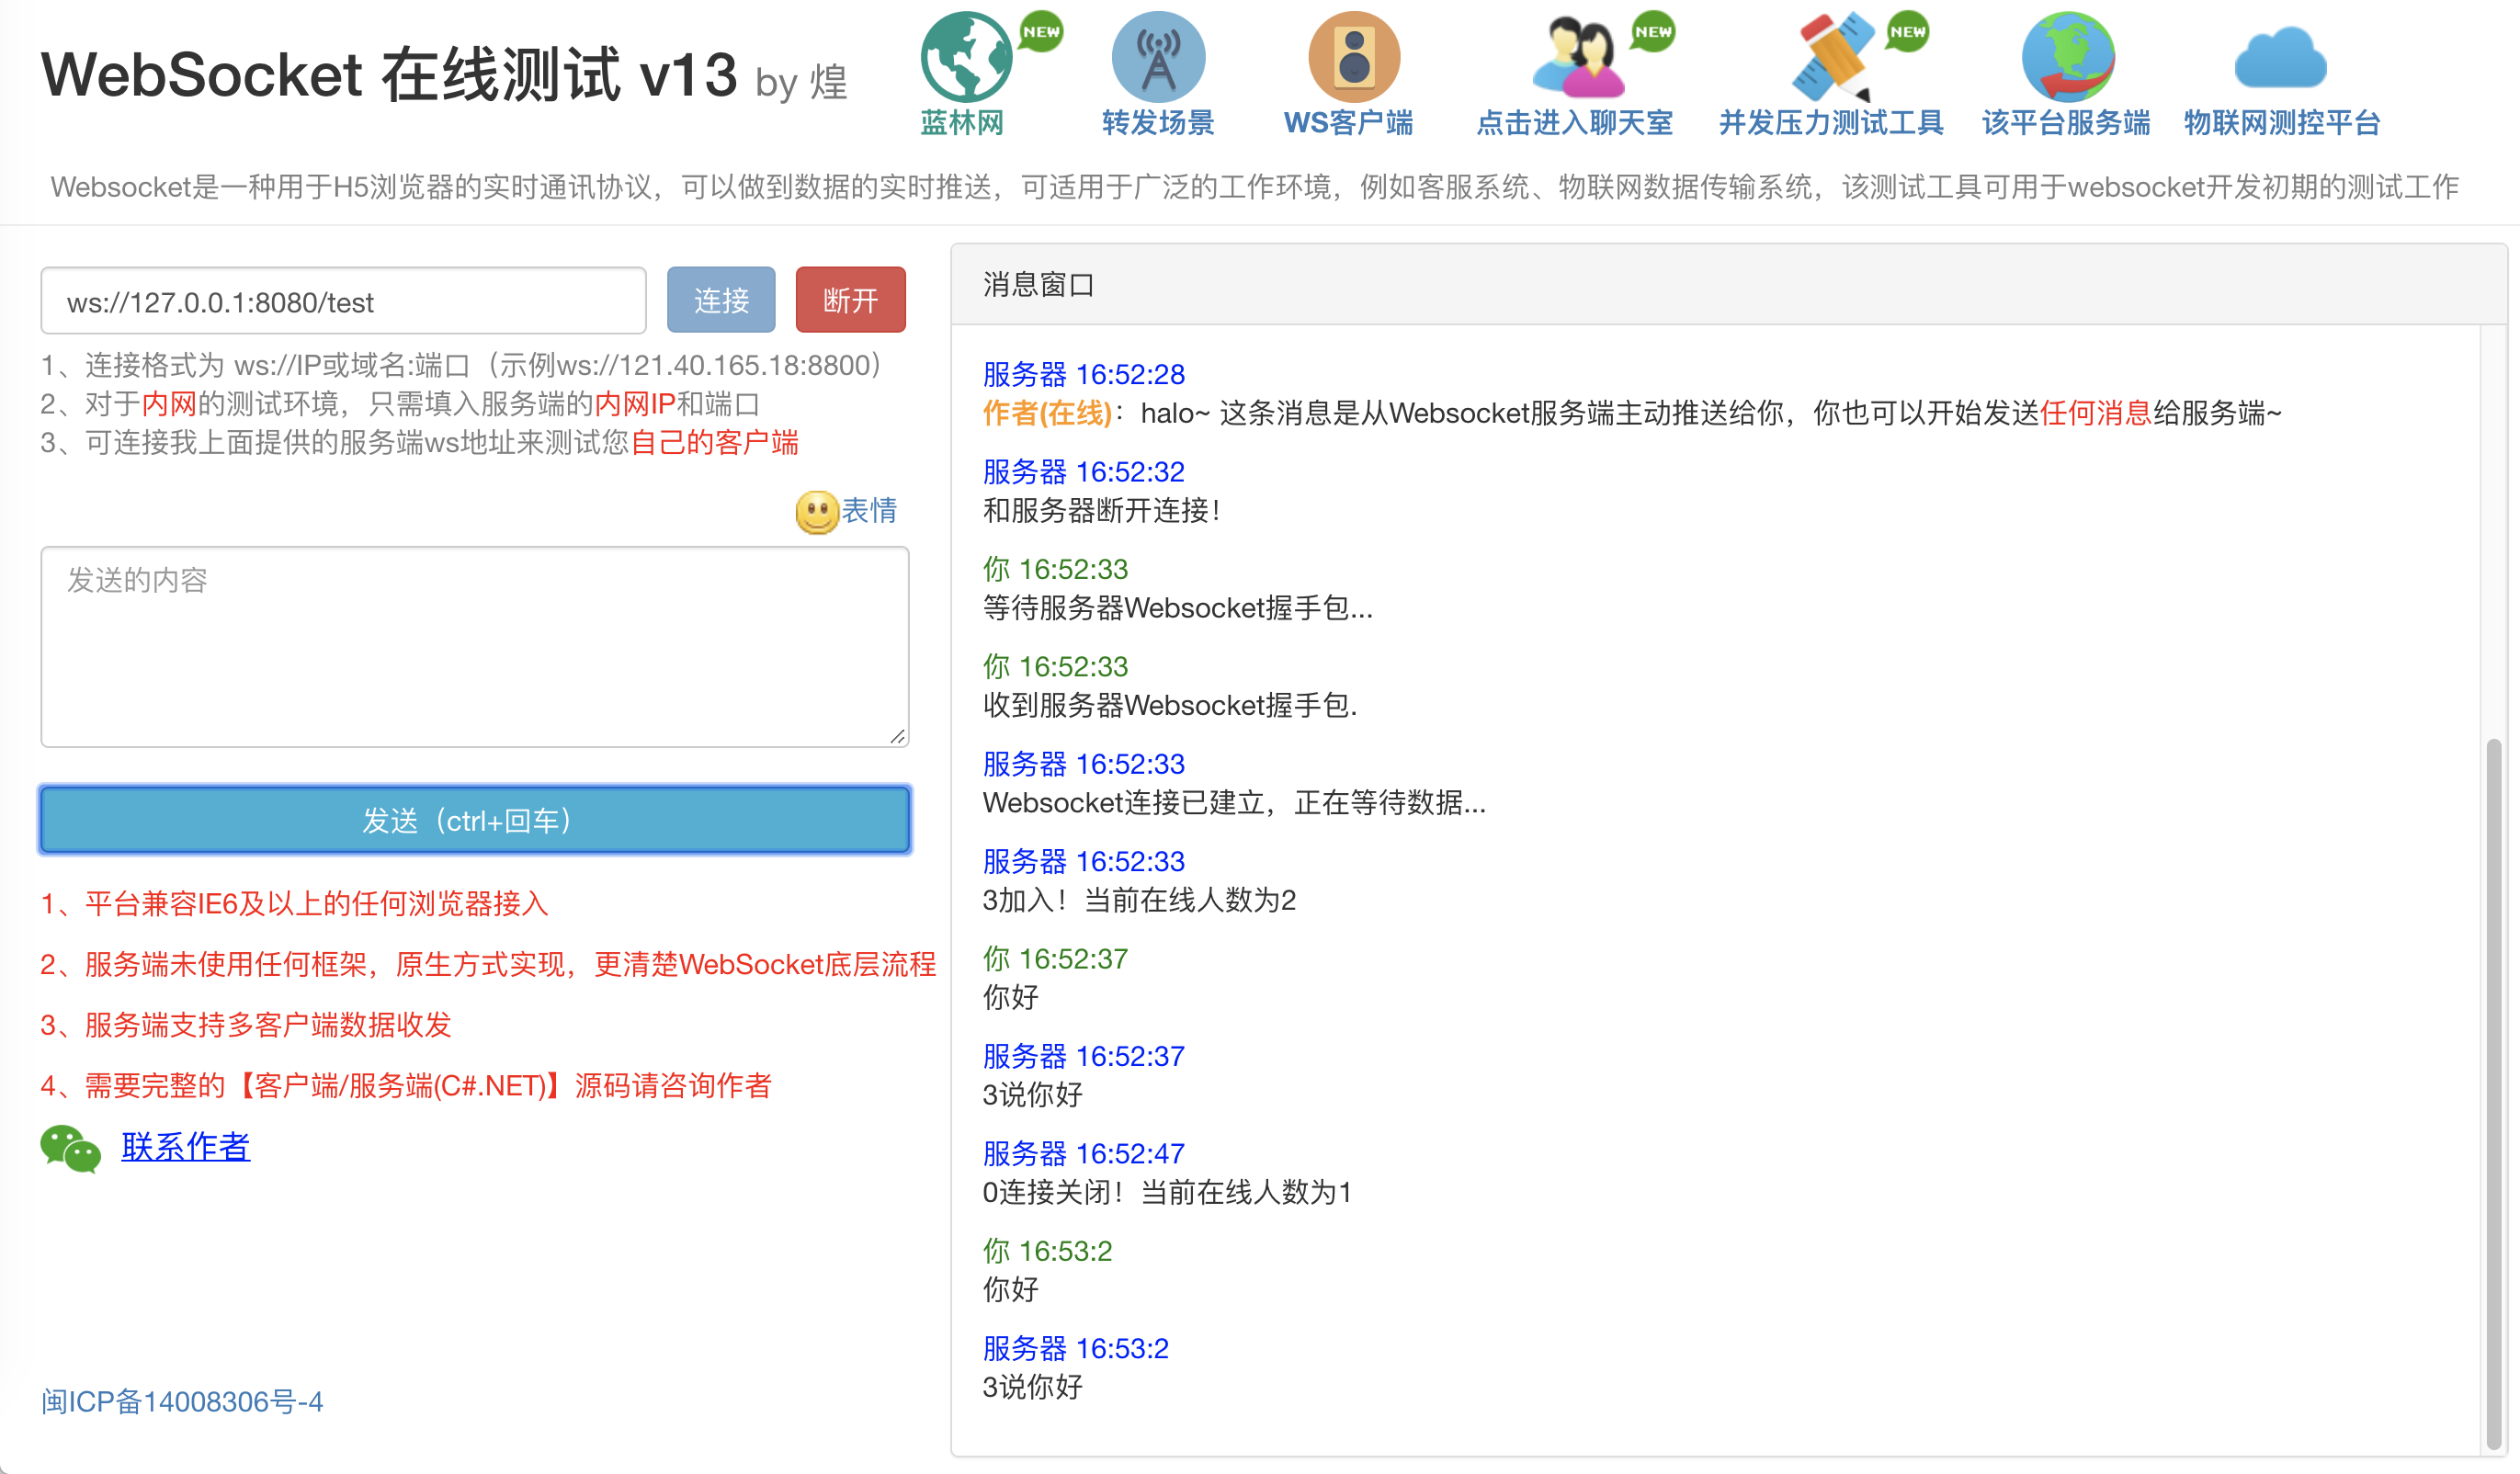Click the green WeChat icon
The width and height of the screenshot is (2520, 1474).
coord(70,1148)
